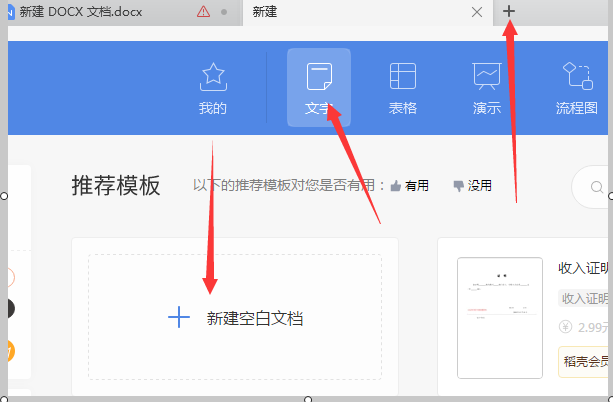Click the dark circle icon in the left sidebar
Screen dimensions: 613x402
coord(11,309)
